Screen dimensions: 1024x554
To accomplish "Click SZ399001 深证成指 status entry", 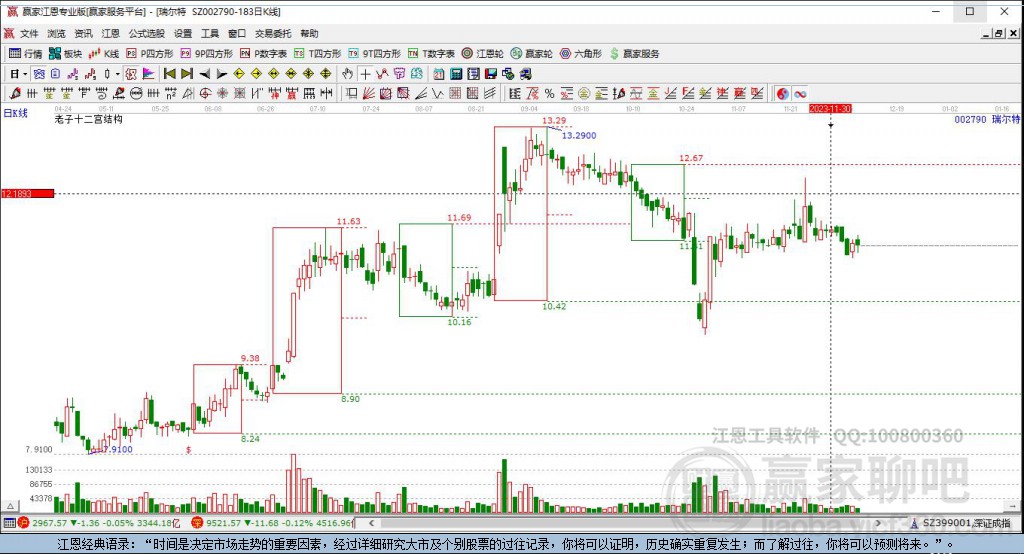I will (x=960, y=523).
